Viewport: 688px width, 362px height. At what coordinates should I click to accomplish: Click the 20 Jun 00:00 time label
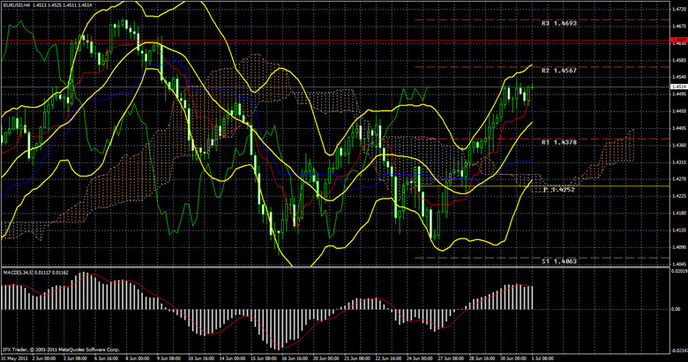click(x=325, y=358)
